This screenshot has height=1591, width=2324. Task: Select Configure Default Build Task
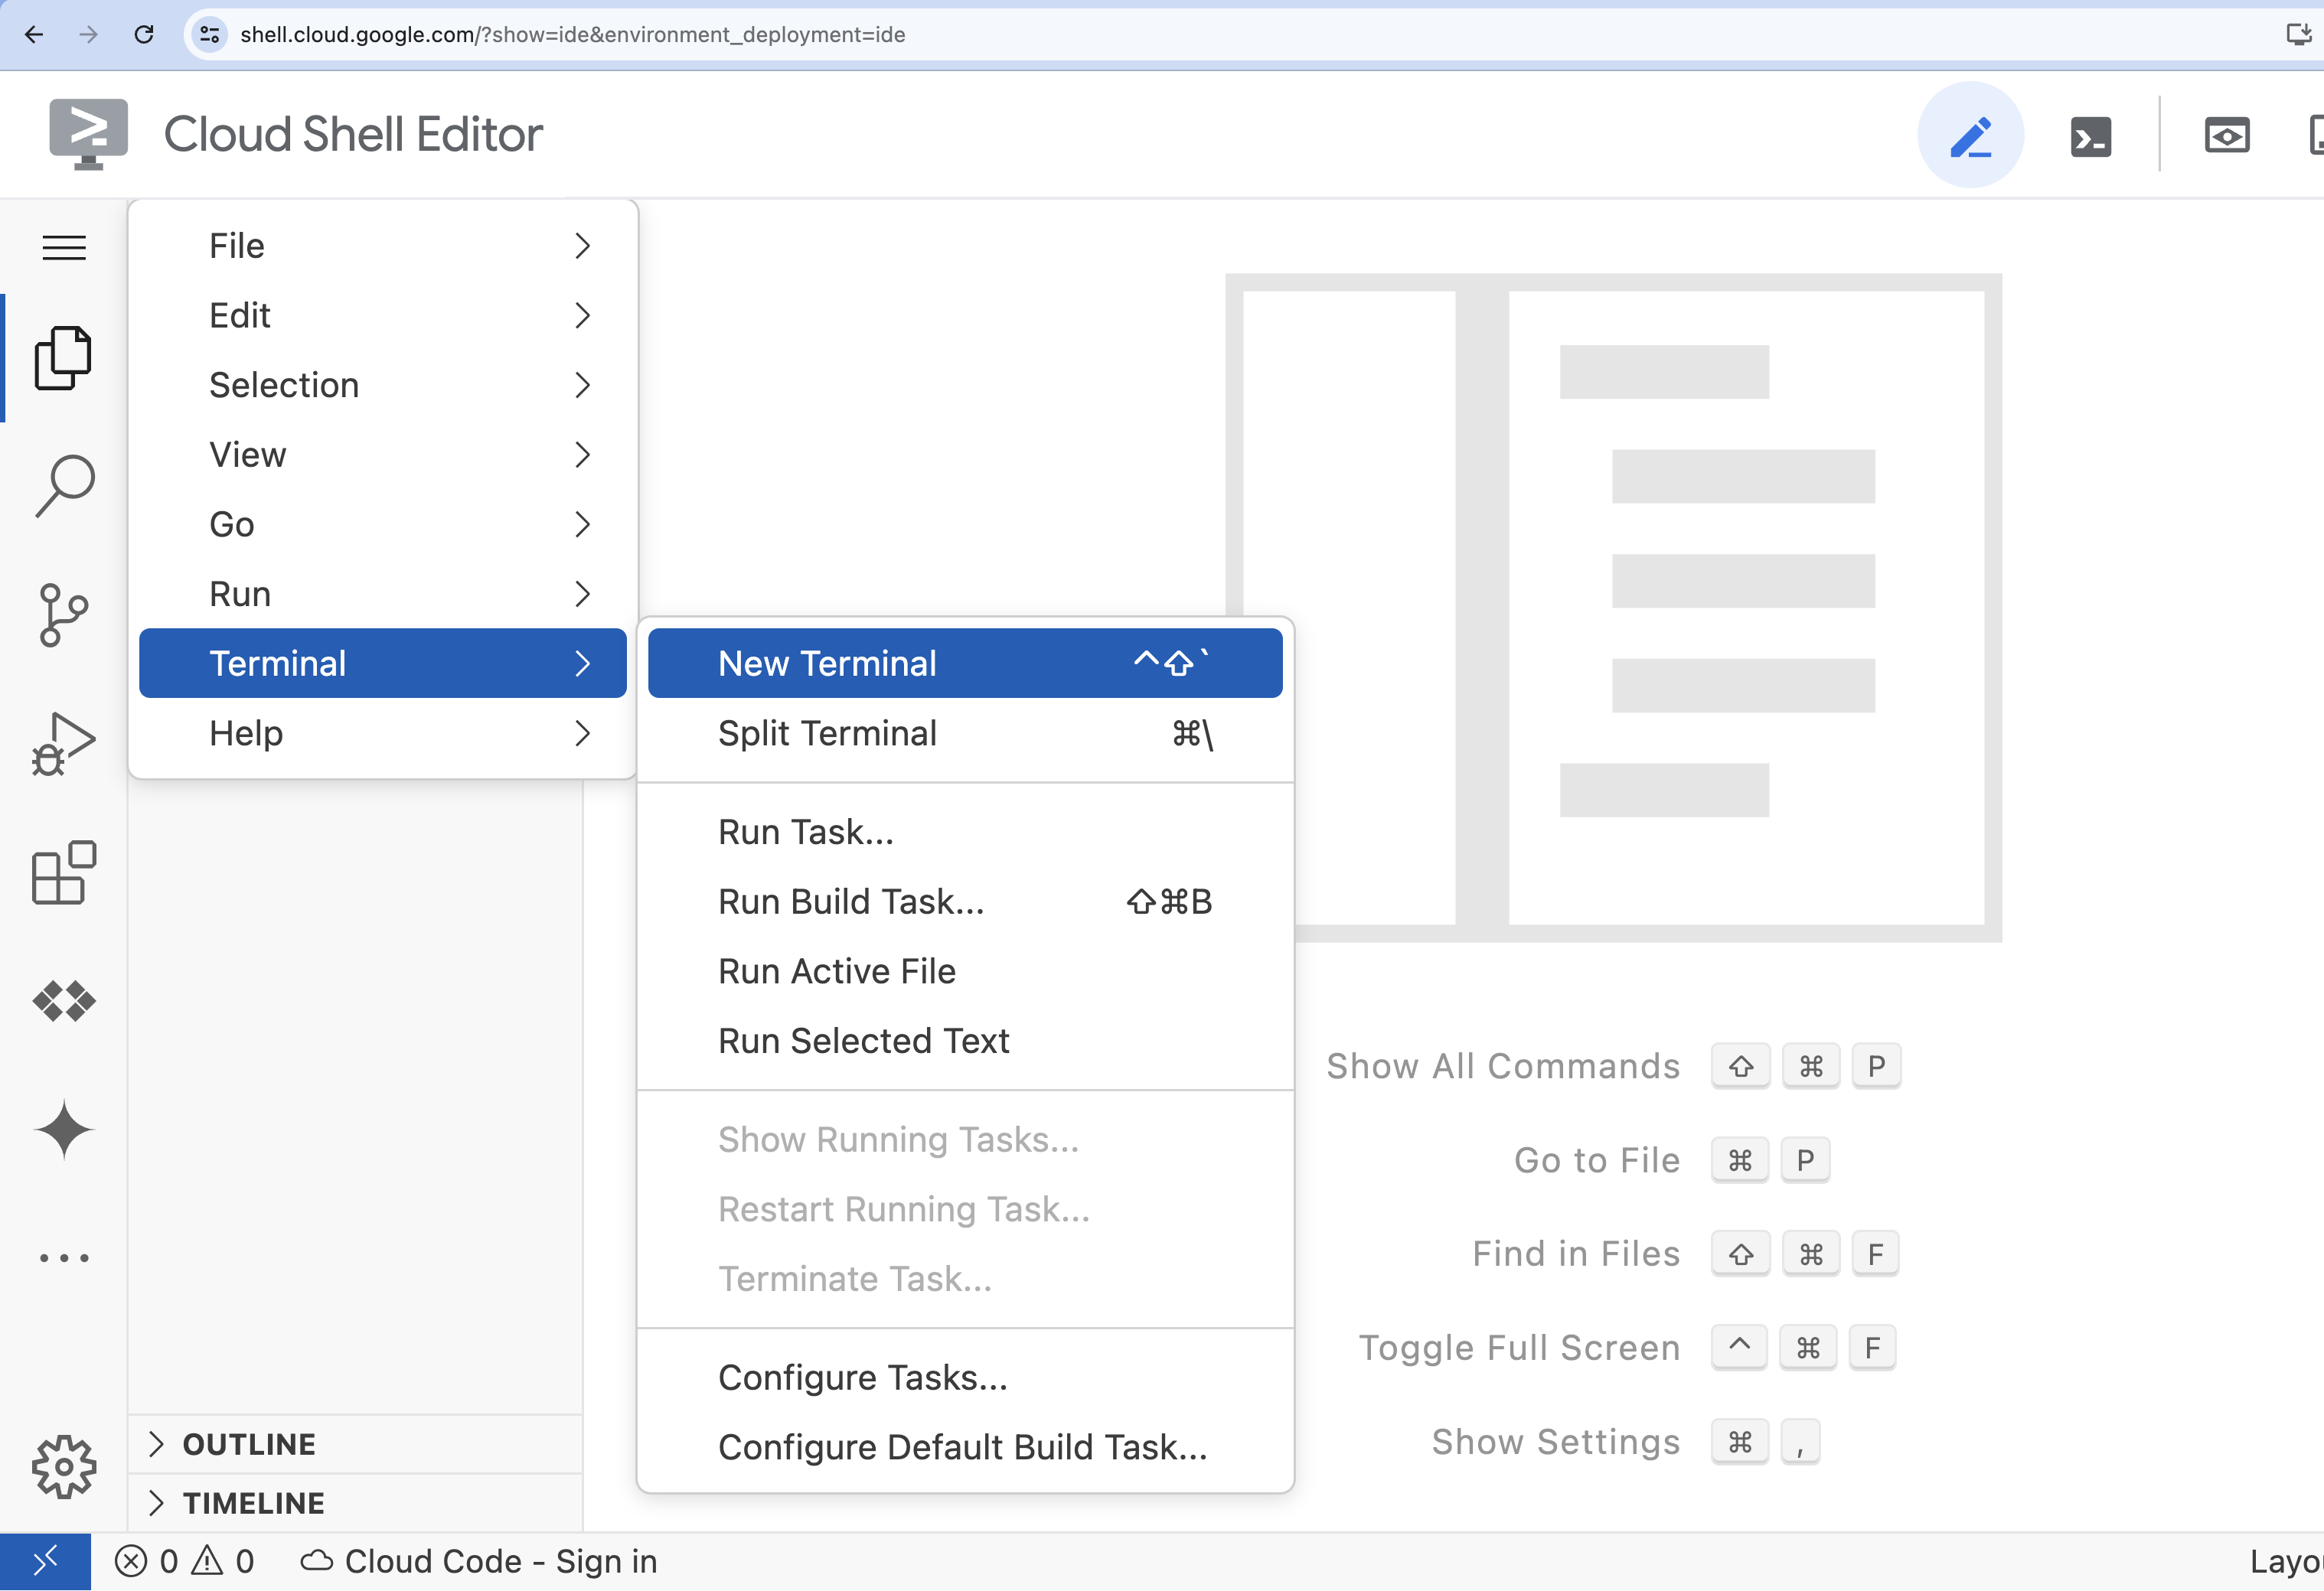965,1446
